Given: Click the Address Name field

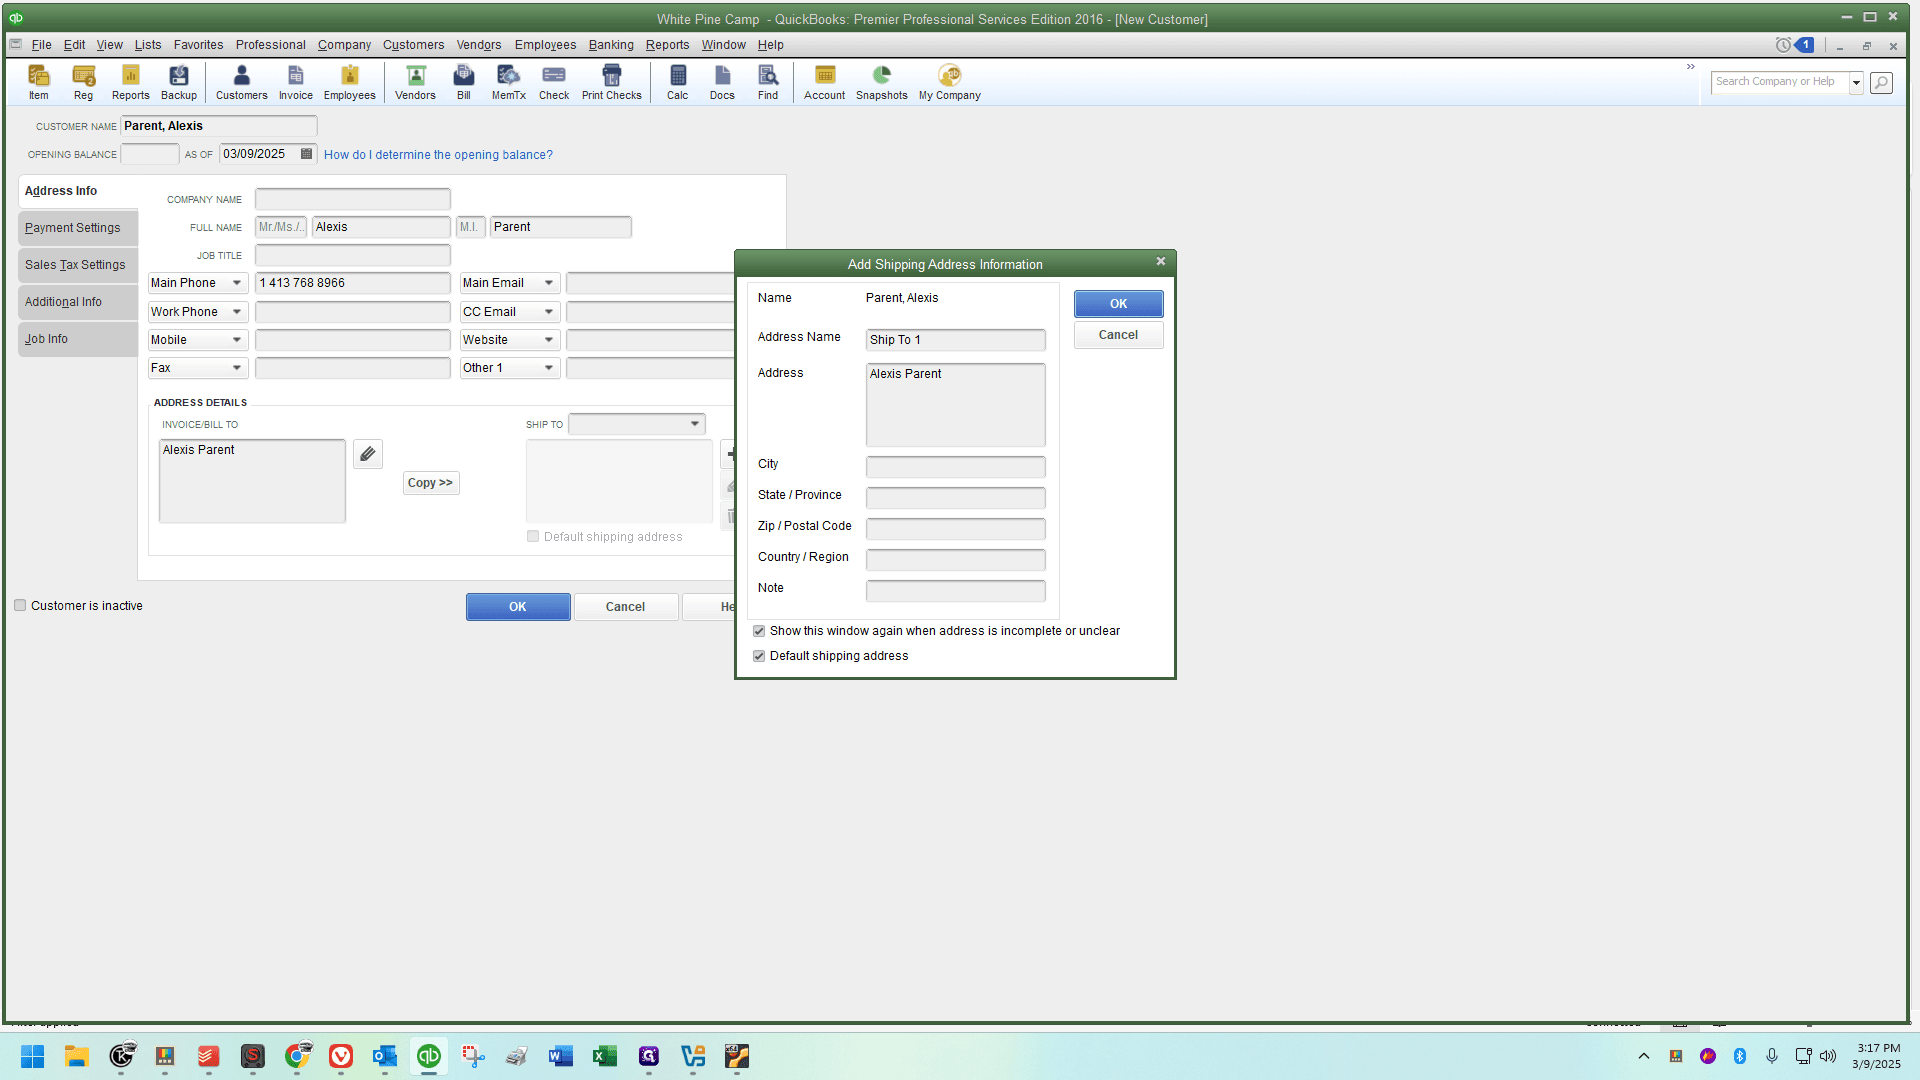Looking at the screenshot, I should click(955, 340).
